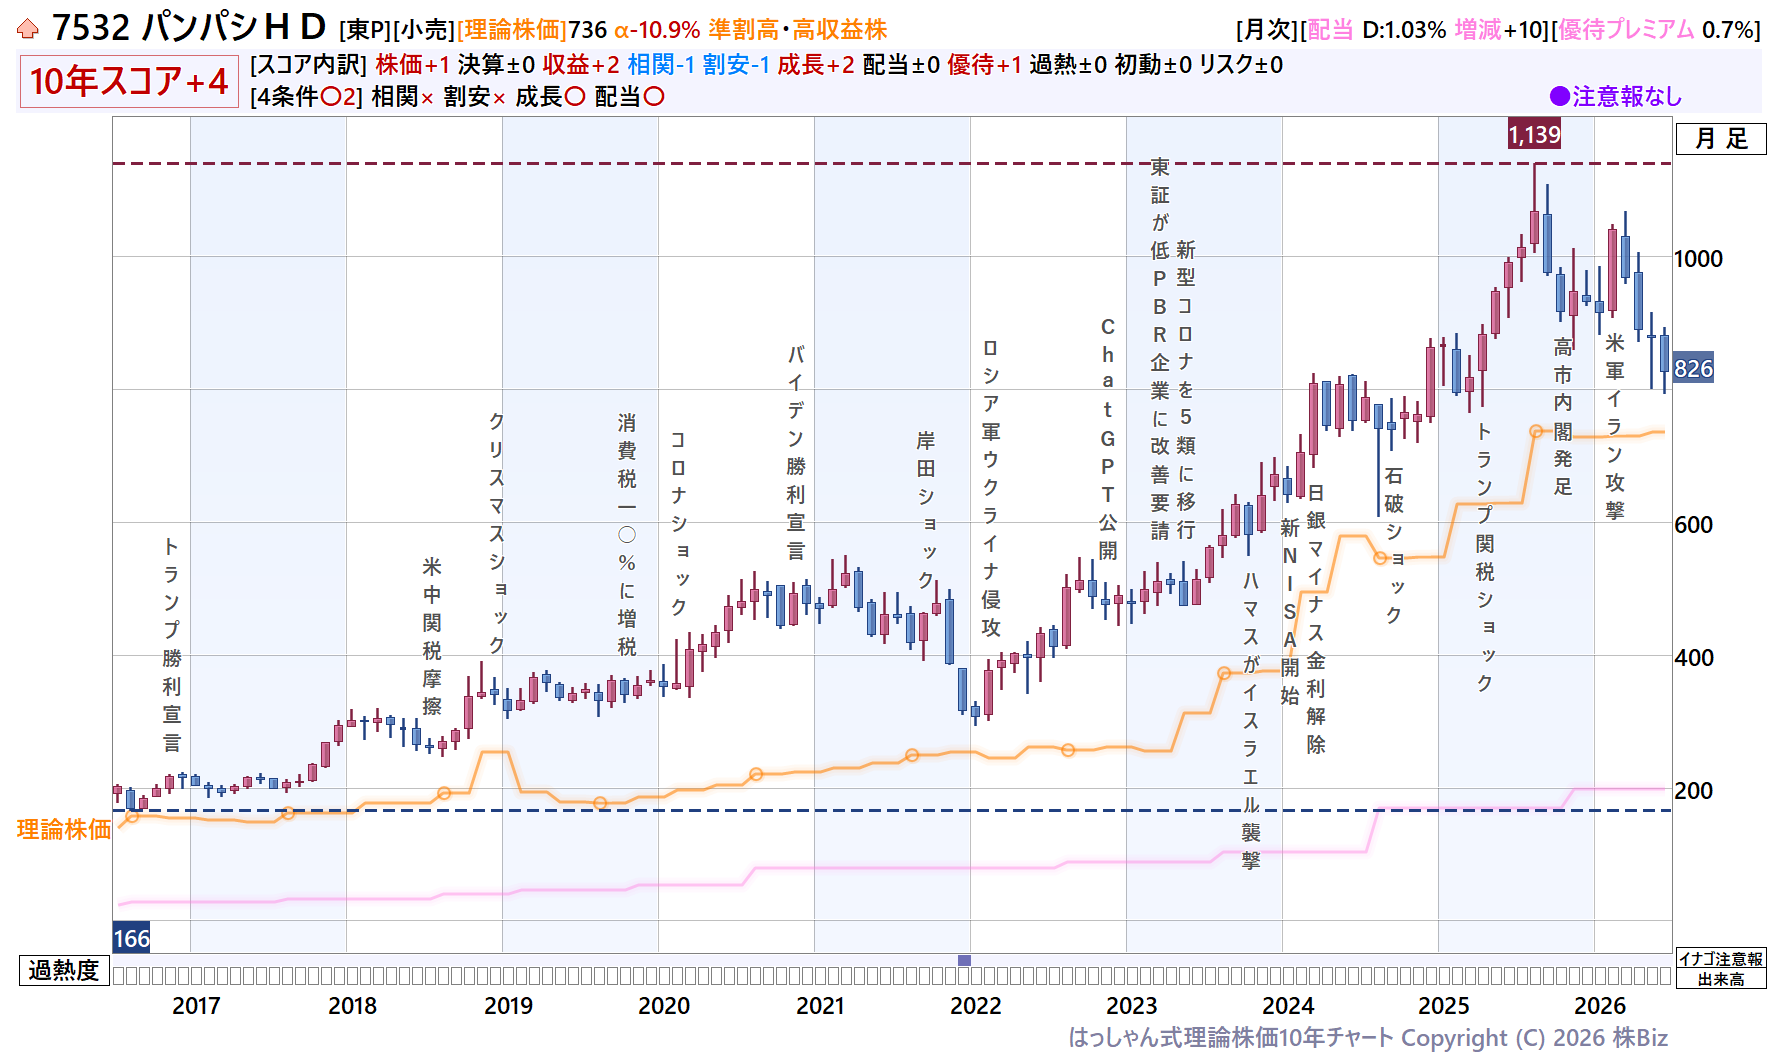Click the red house icon beside the stock code

pyautogui.click(x=28, y=29)
